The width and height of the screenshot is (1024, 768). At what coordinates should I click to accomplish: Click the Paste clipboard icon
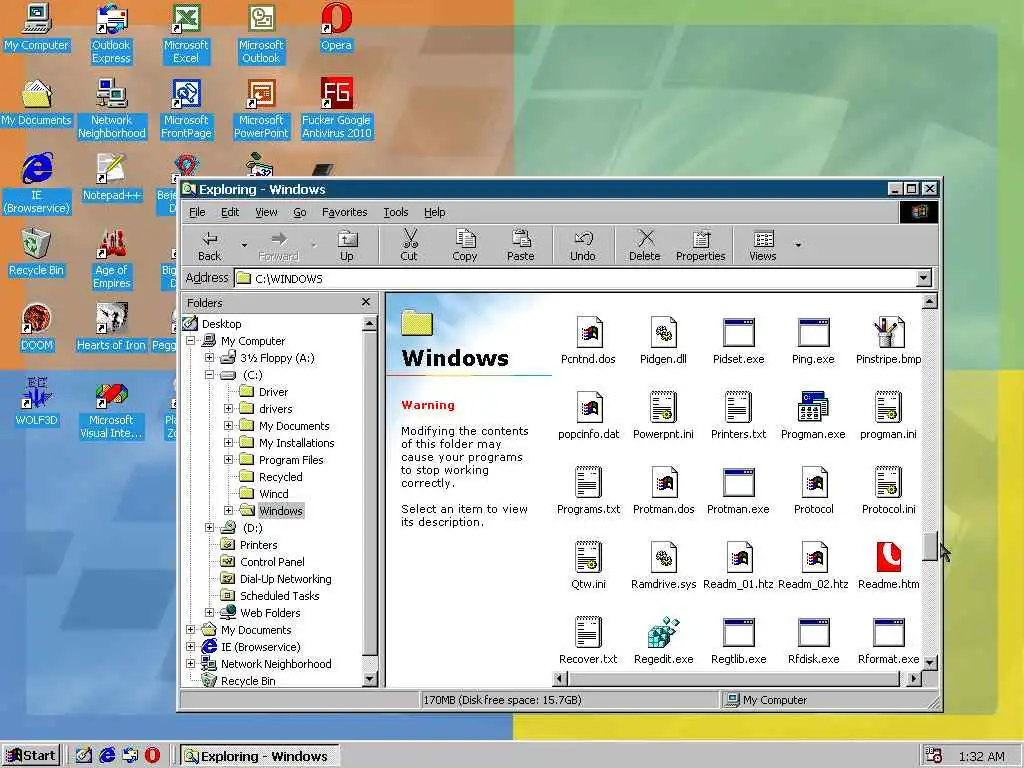[x=520, y=238]
